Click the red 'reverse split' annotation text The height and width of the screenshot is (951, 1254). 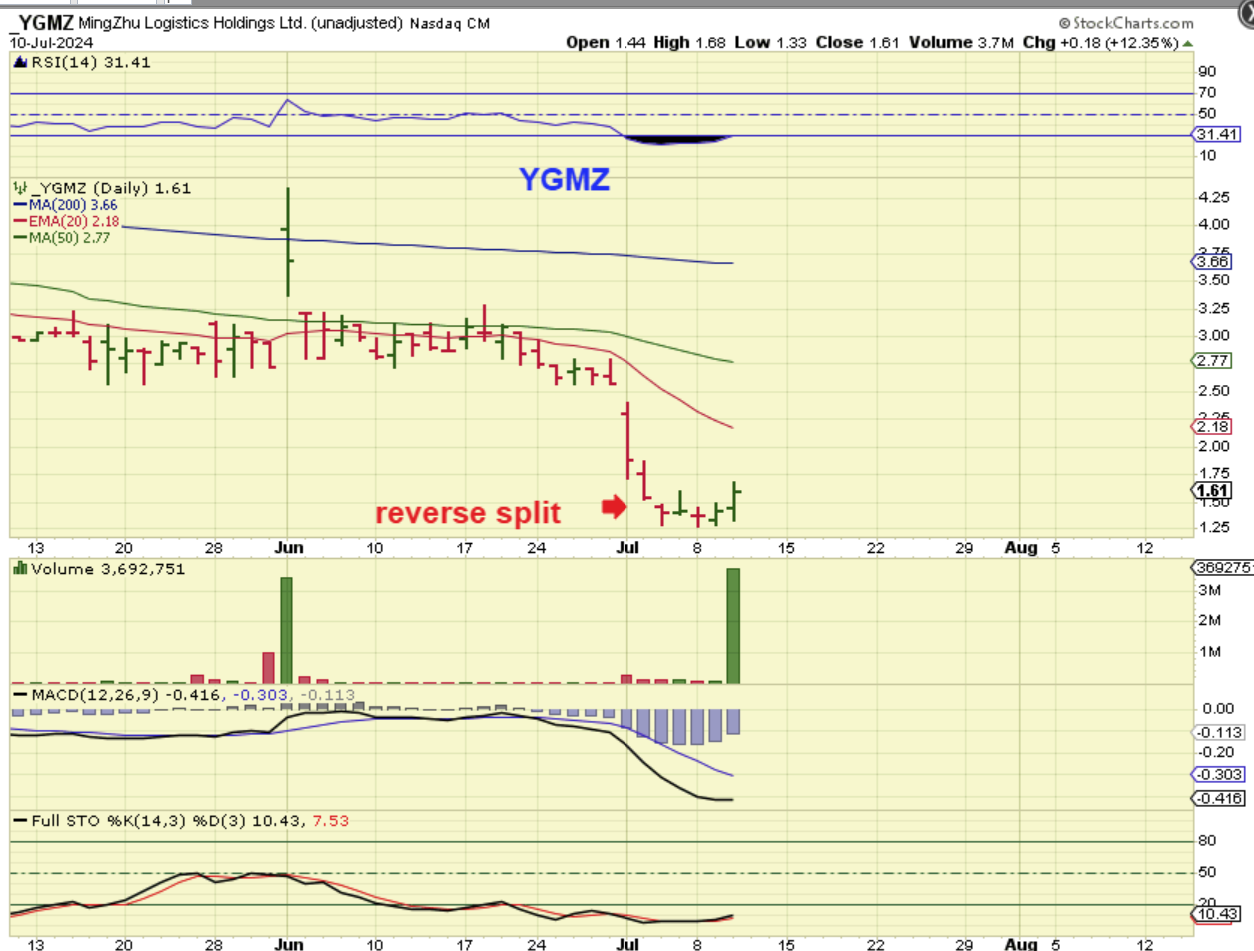coord(468,513)
